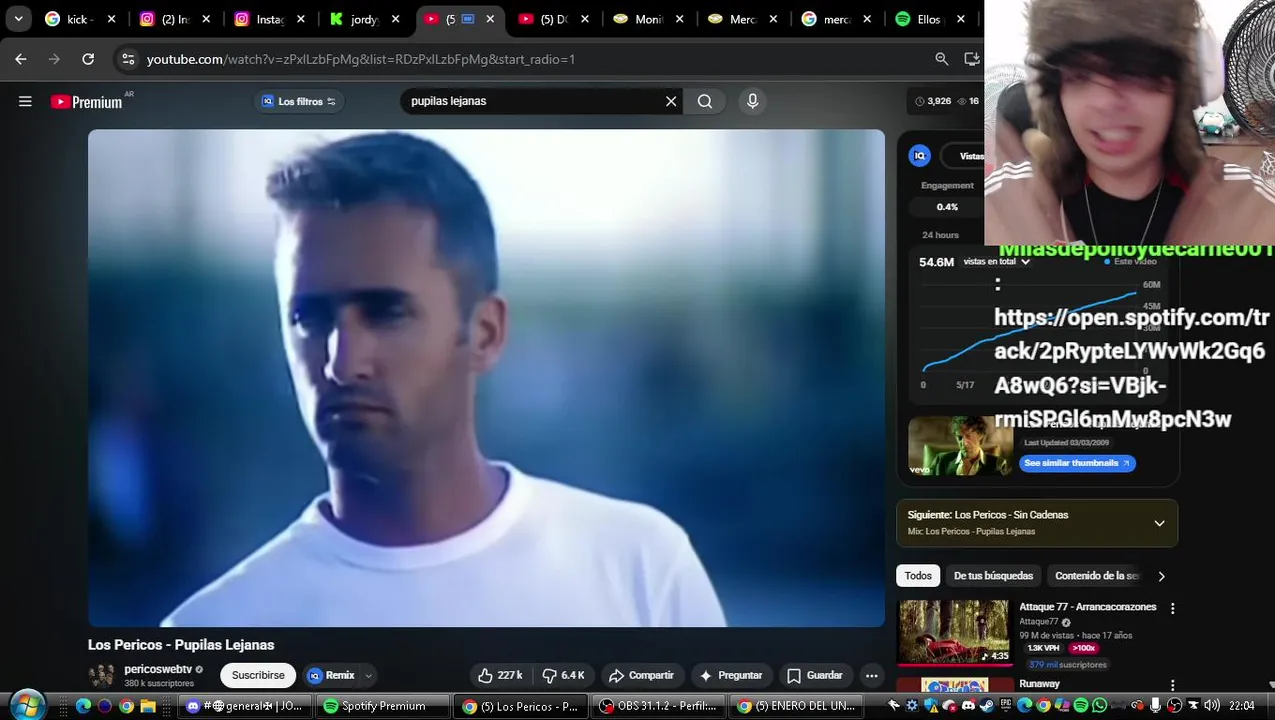Open the file explorer folder icon in taskbar
1275x720 pixels.
(148, 706)
